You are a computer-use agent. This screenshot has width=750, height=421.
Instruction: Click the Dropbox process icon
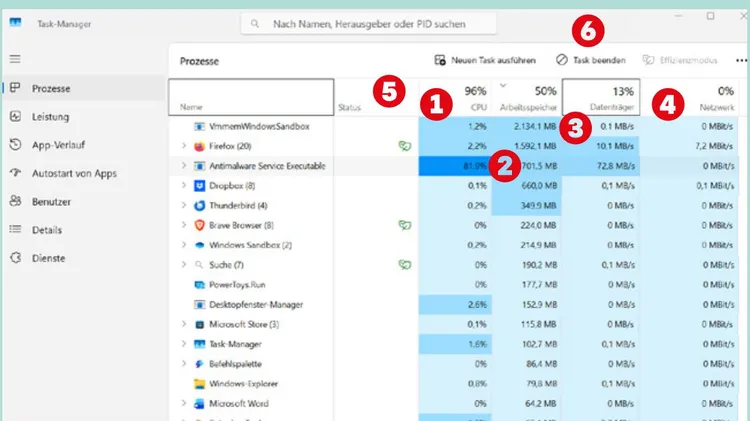[199, 186]
